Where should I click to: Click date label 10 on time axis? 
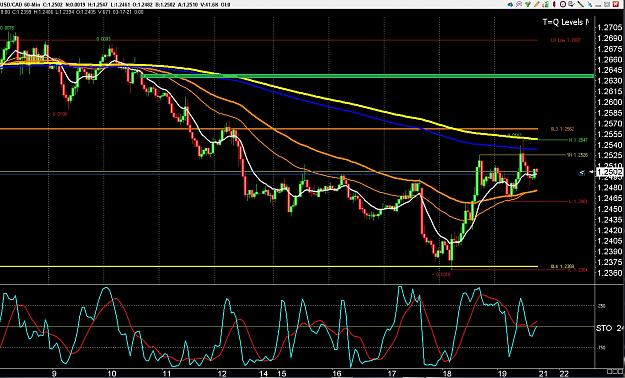pos(112,374)
